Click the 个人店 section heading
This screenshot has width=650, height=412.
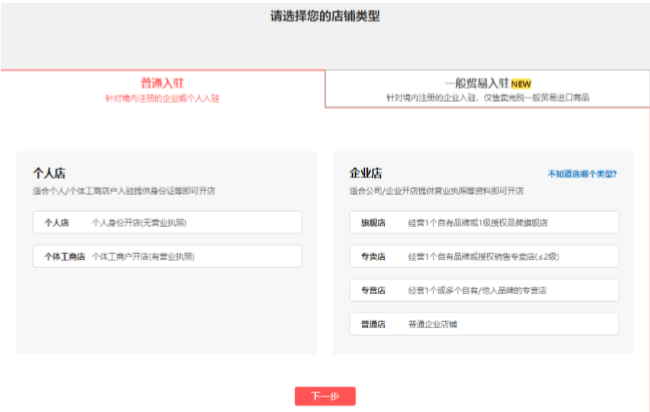[49, 173]
